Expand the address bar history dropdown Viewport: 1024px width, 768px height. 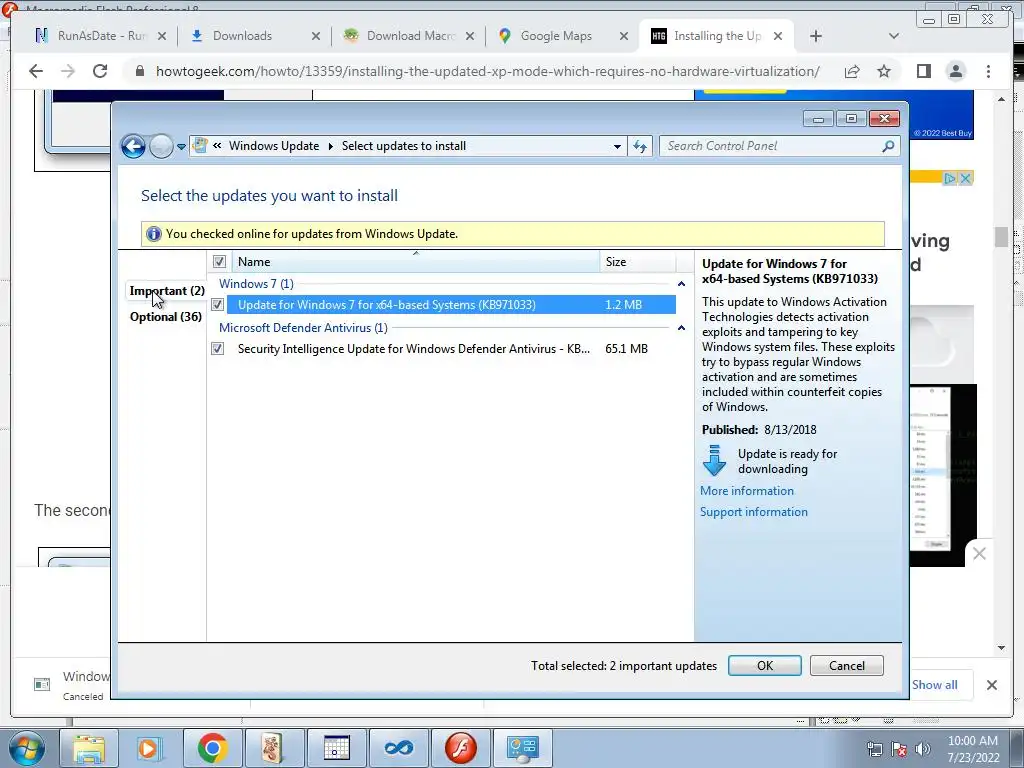coord(617,146)
